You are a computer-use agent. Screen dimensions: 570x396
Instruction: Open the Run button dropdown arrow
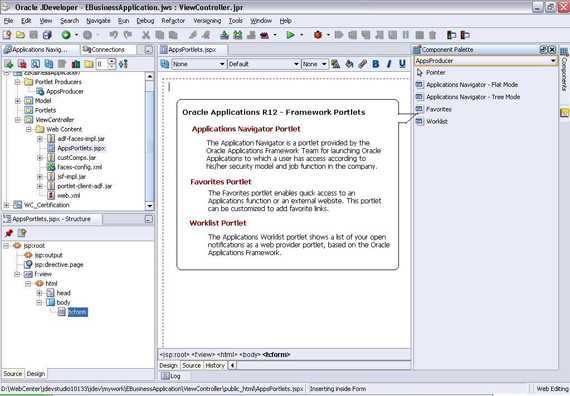pyautogui.click(x=301, y=35)
